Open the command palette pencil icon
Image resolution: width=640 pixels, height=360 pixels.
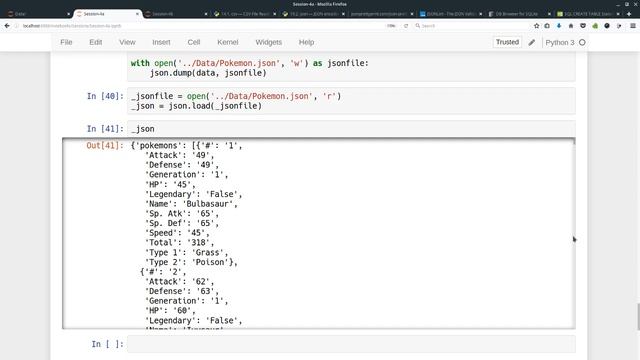[x=531, y=42]
